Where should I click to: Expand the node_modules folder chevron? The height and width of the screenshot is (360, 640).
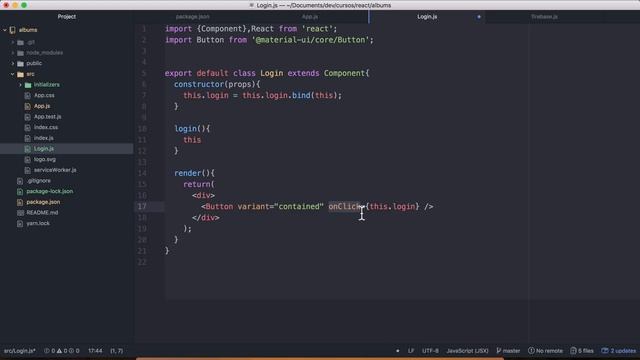13,53
